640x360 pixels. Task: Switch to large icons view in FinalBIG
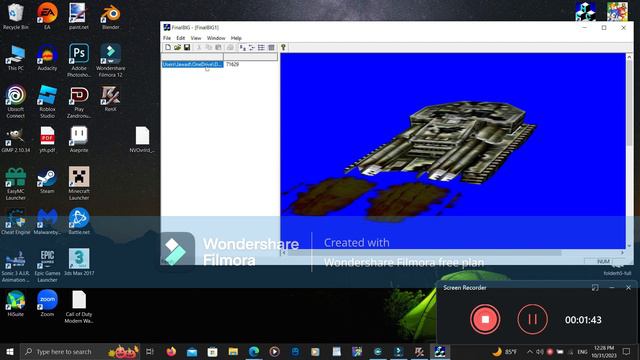click(242, 47)
